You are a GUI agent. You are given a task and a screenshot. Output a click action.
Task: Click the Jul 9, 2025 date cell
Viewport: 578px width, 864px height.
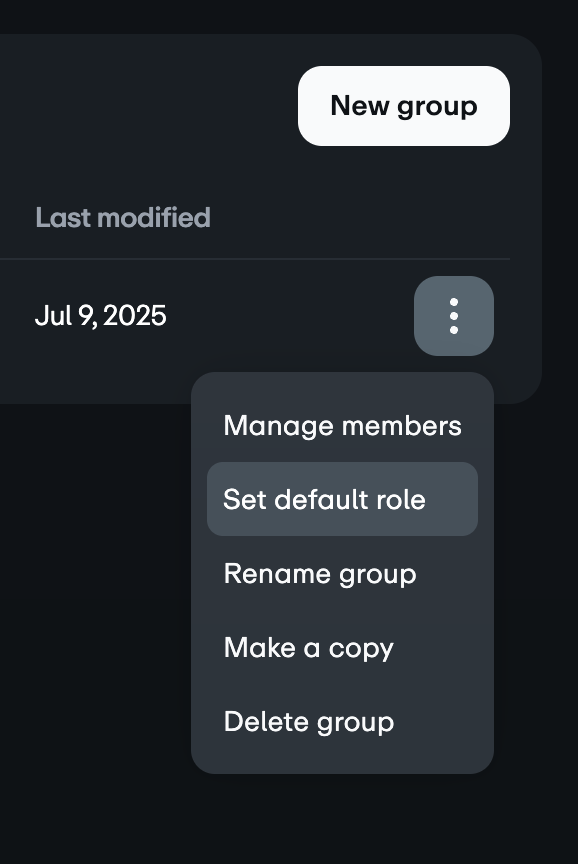[100, 316]
